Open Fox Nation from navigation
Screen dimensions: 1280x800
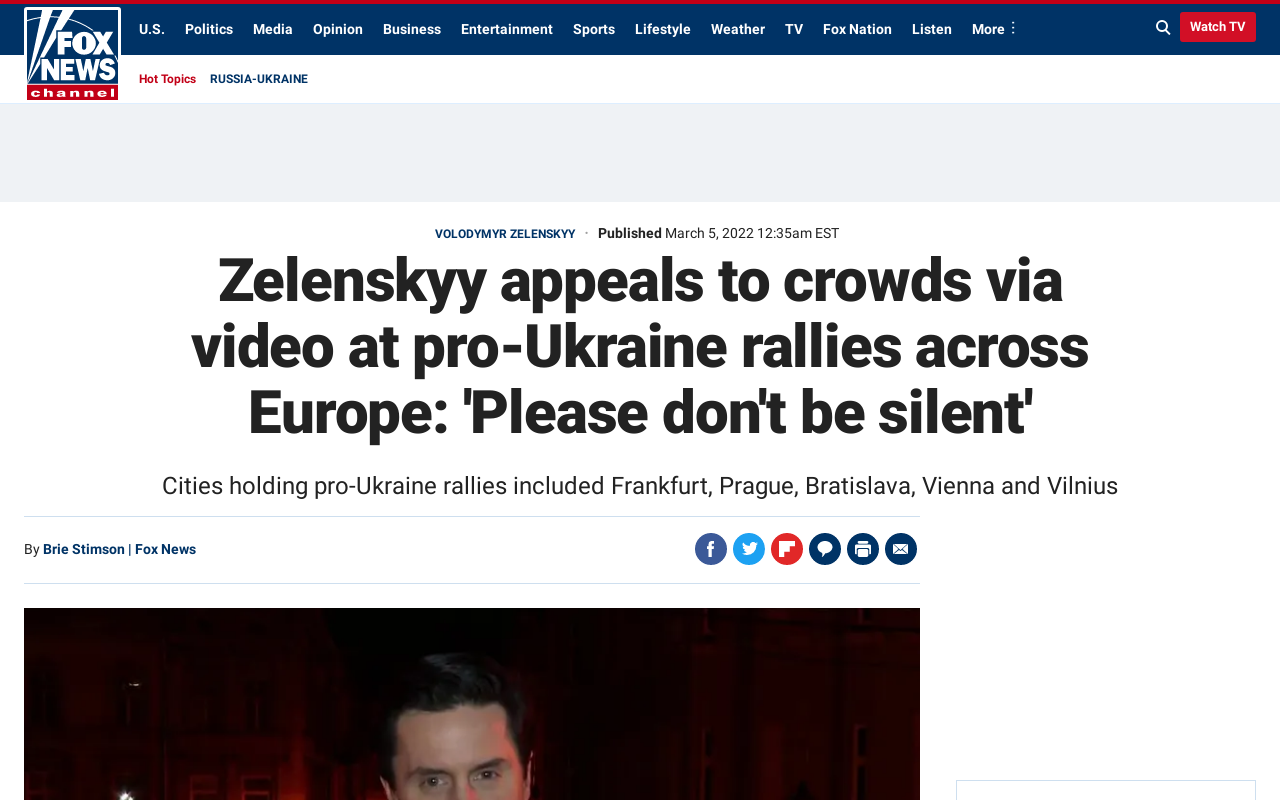pyautogui.click(x=857, y=29)
